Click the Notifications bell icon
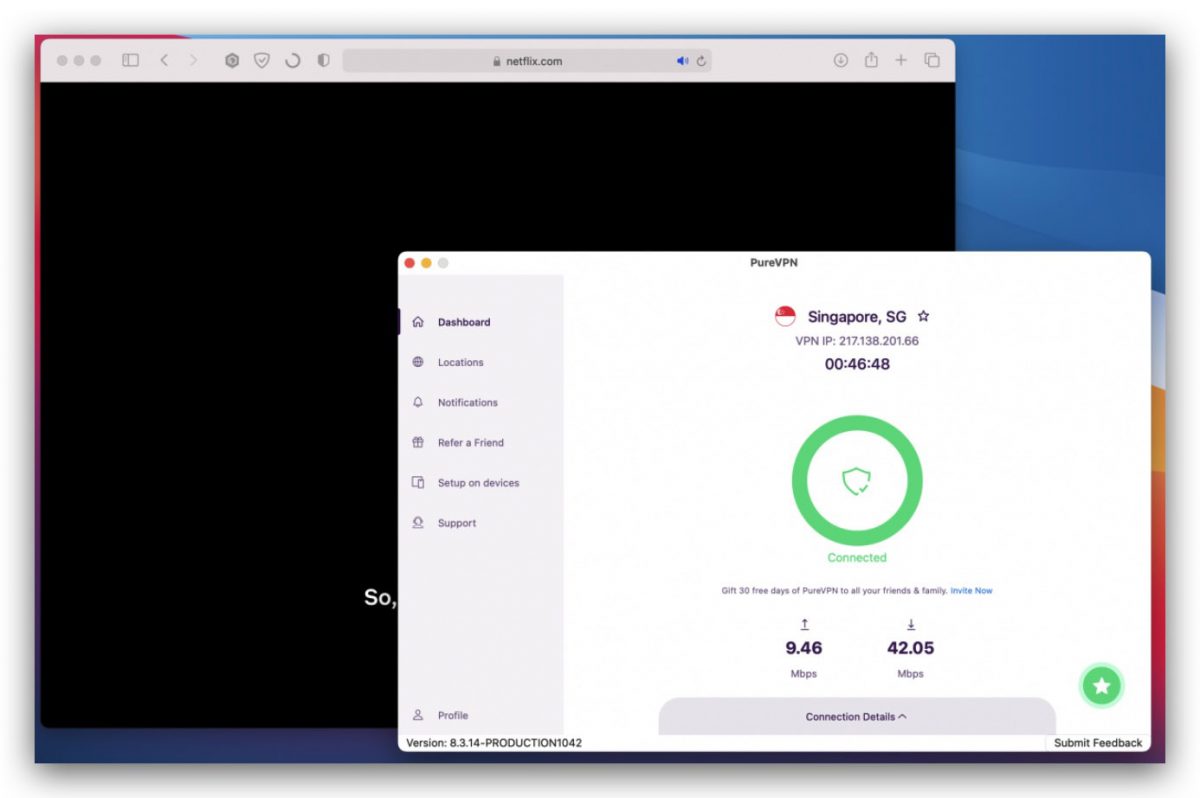The width and height of the screenshot is (1200, 798). (418, 402)
